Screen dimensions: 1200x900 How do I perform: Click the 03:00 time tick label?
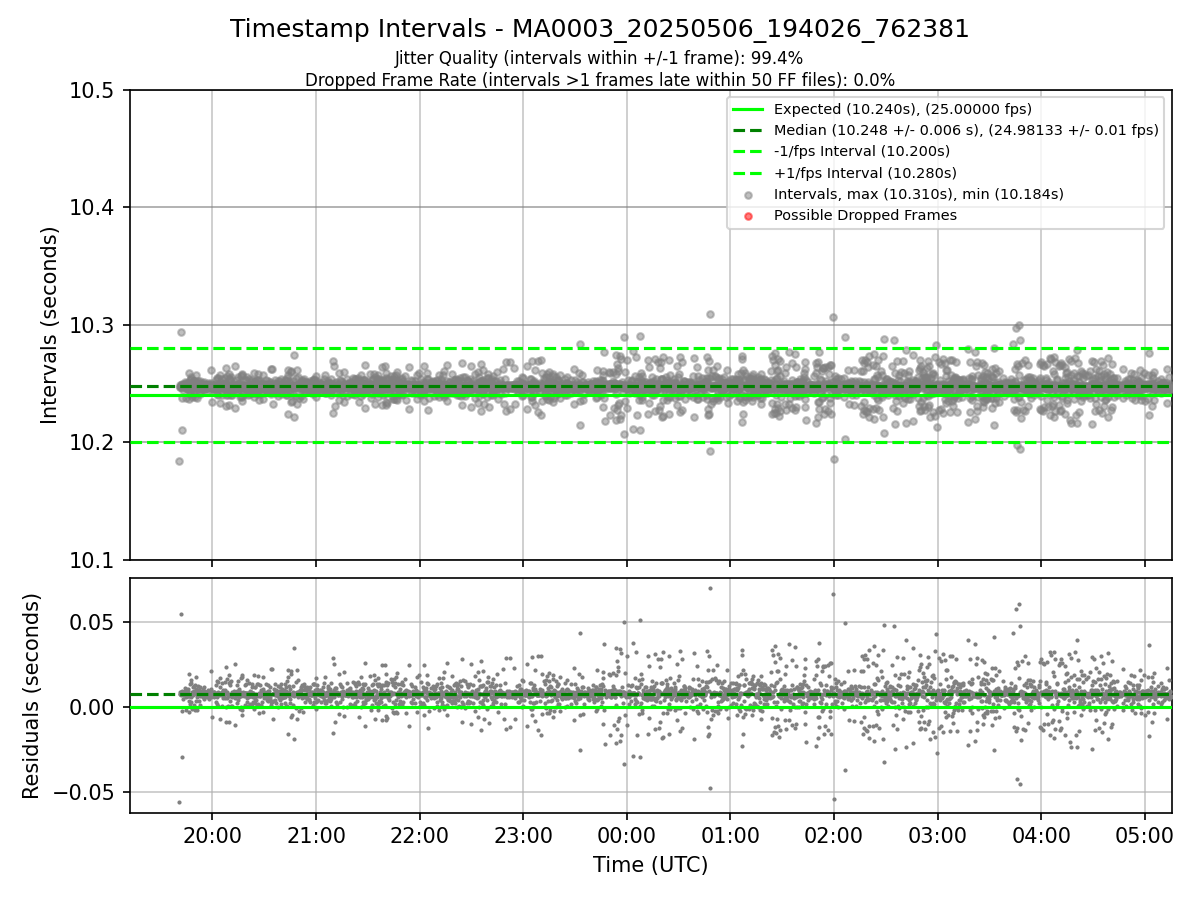pos(938,834)
